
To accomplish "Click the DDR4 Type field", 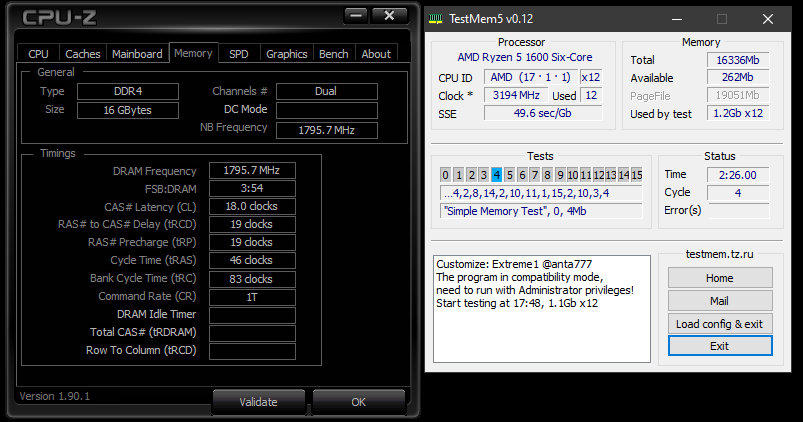I will tap(128, 91).
